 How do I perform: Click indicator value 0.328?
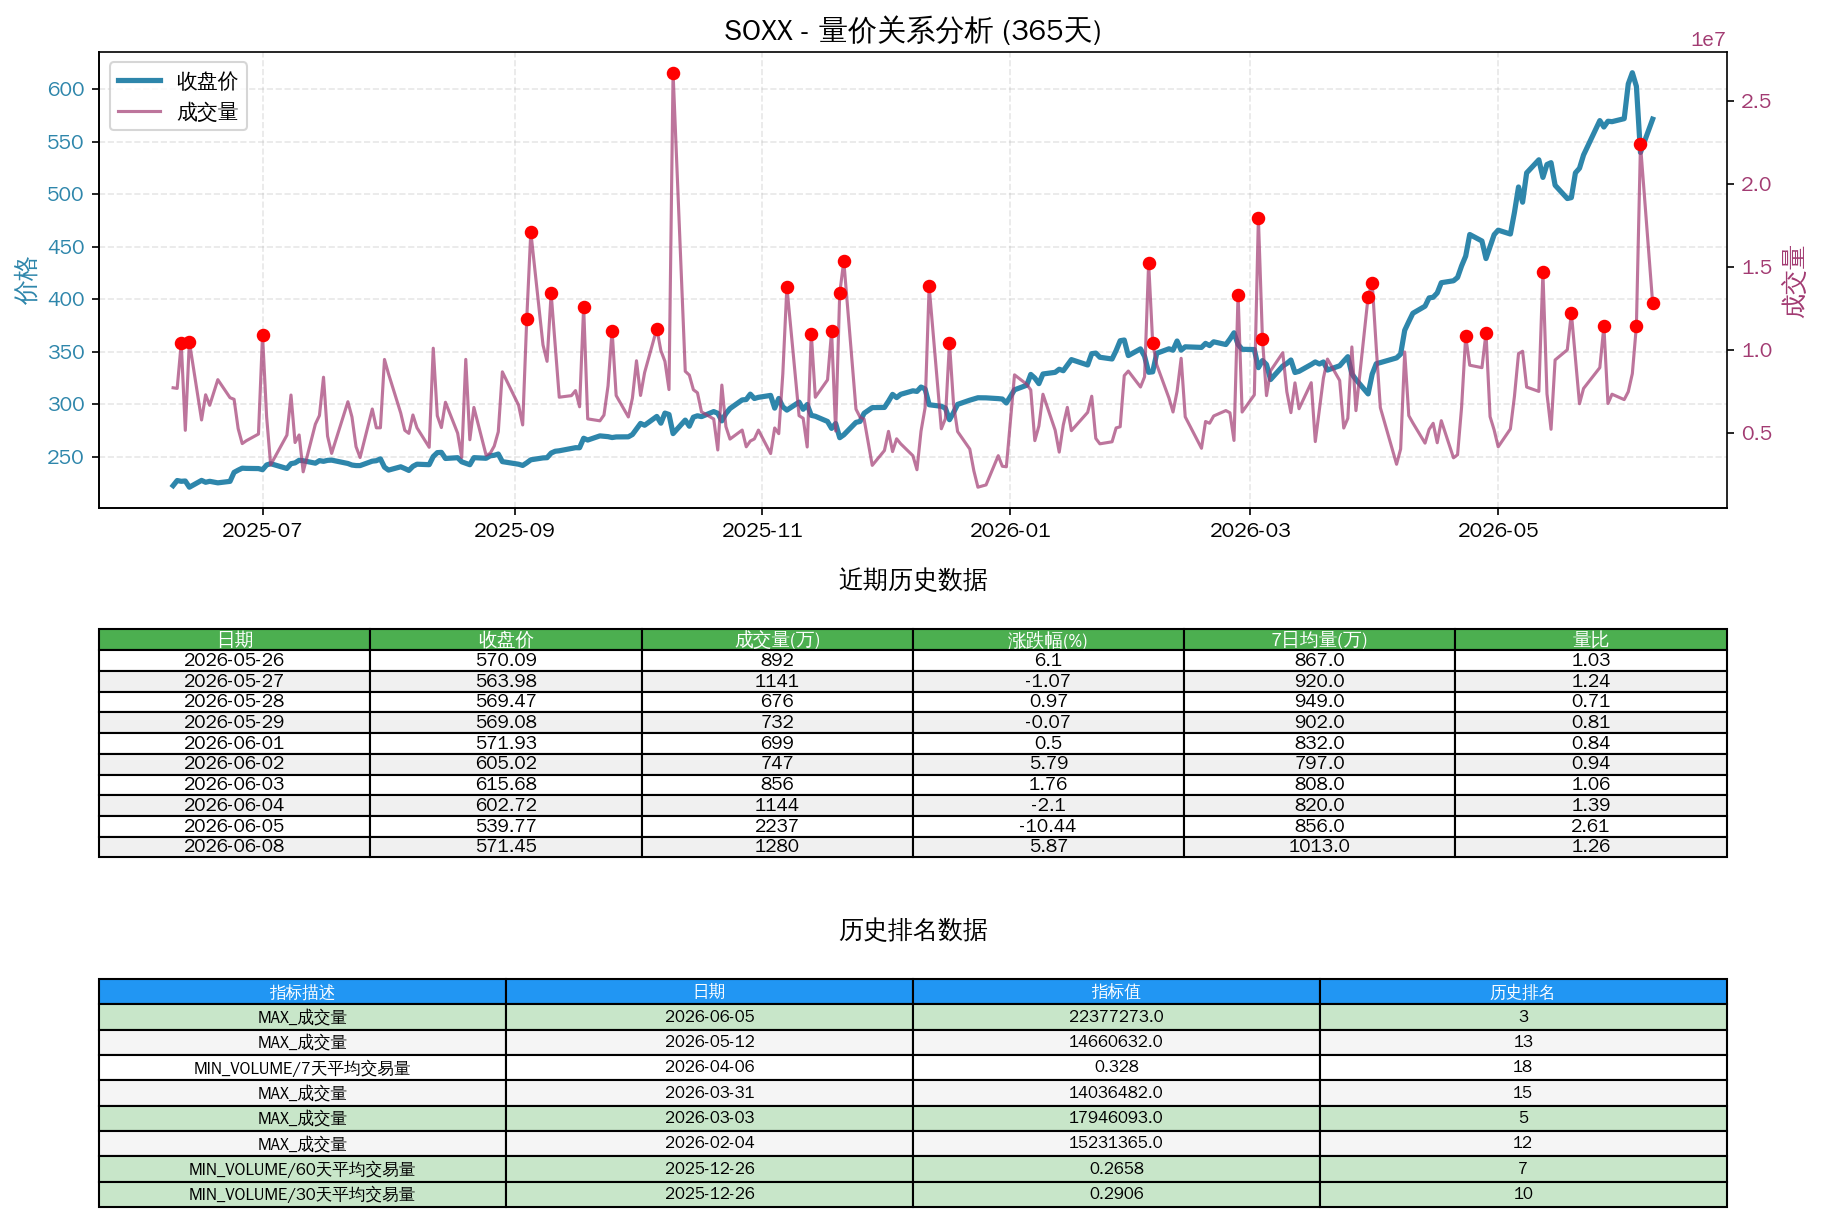[1116, 1068]
